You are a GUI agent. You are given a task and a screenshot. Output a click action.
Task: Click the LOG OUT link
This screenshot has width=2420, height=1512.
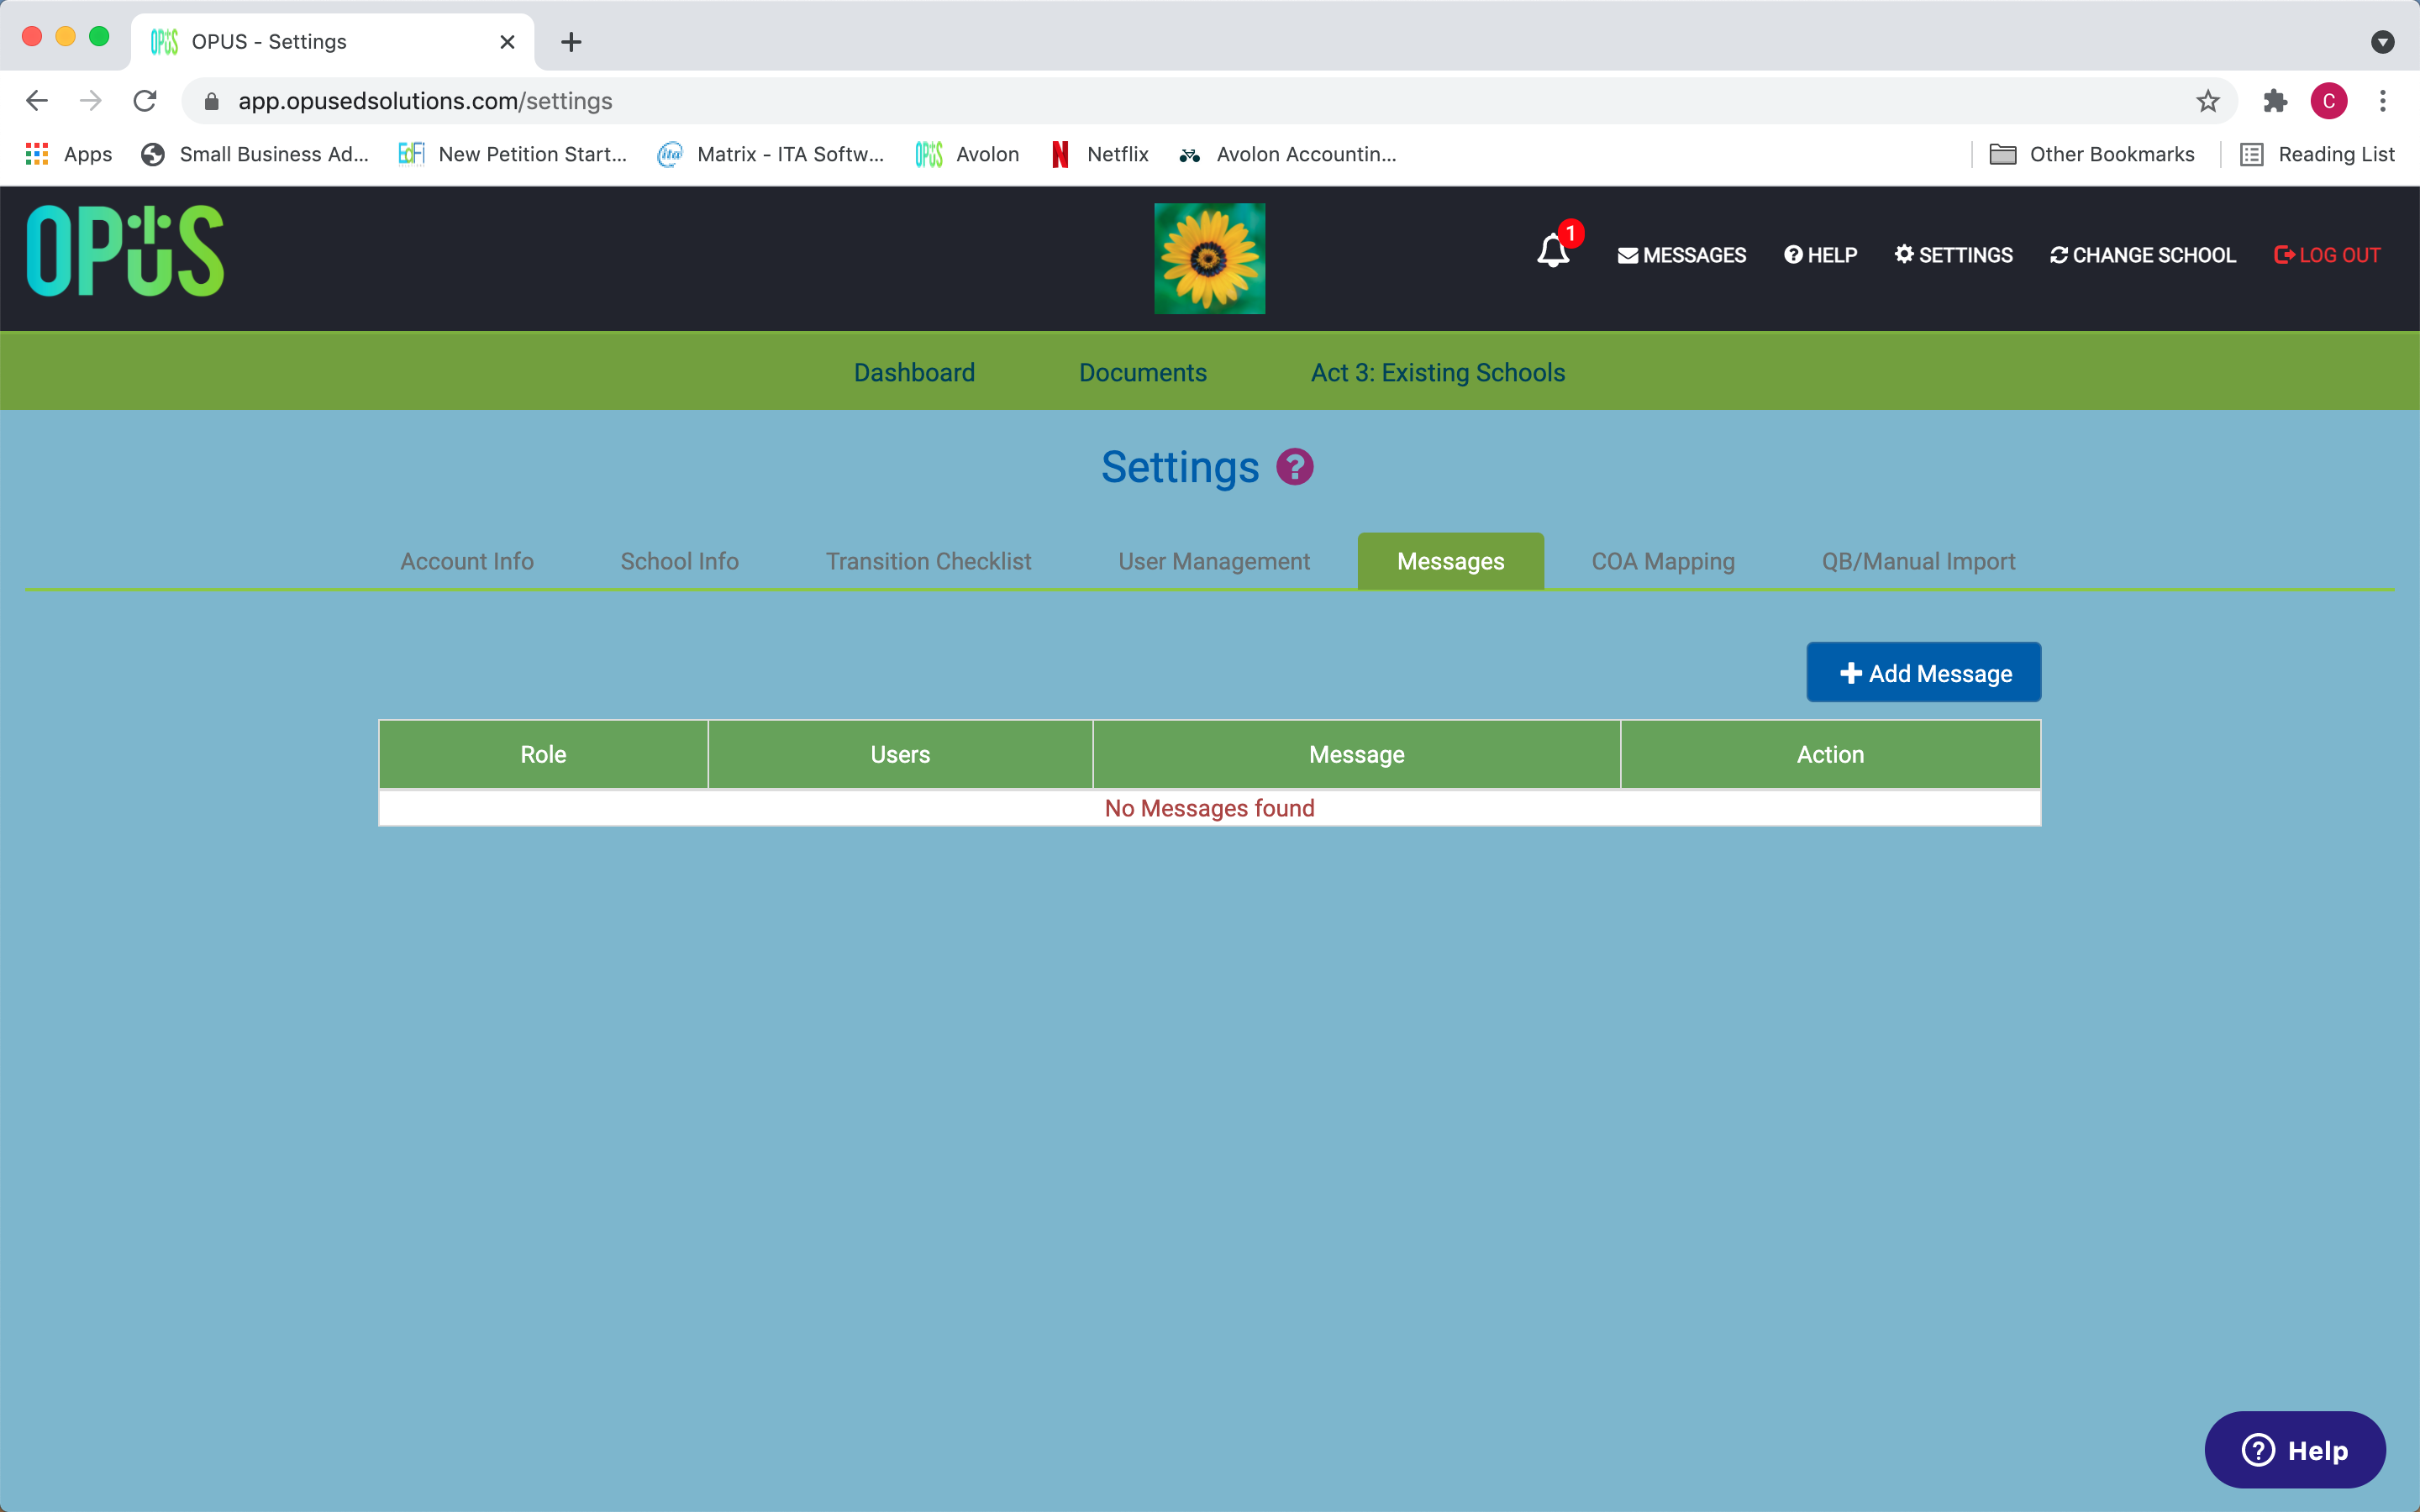coord(2327,255)
